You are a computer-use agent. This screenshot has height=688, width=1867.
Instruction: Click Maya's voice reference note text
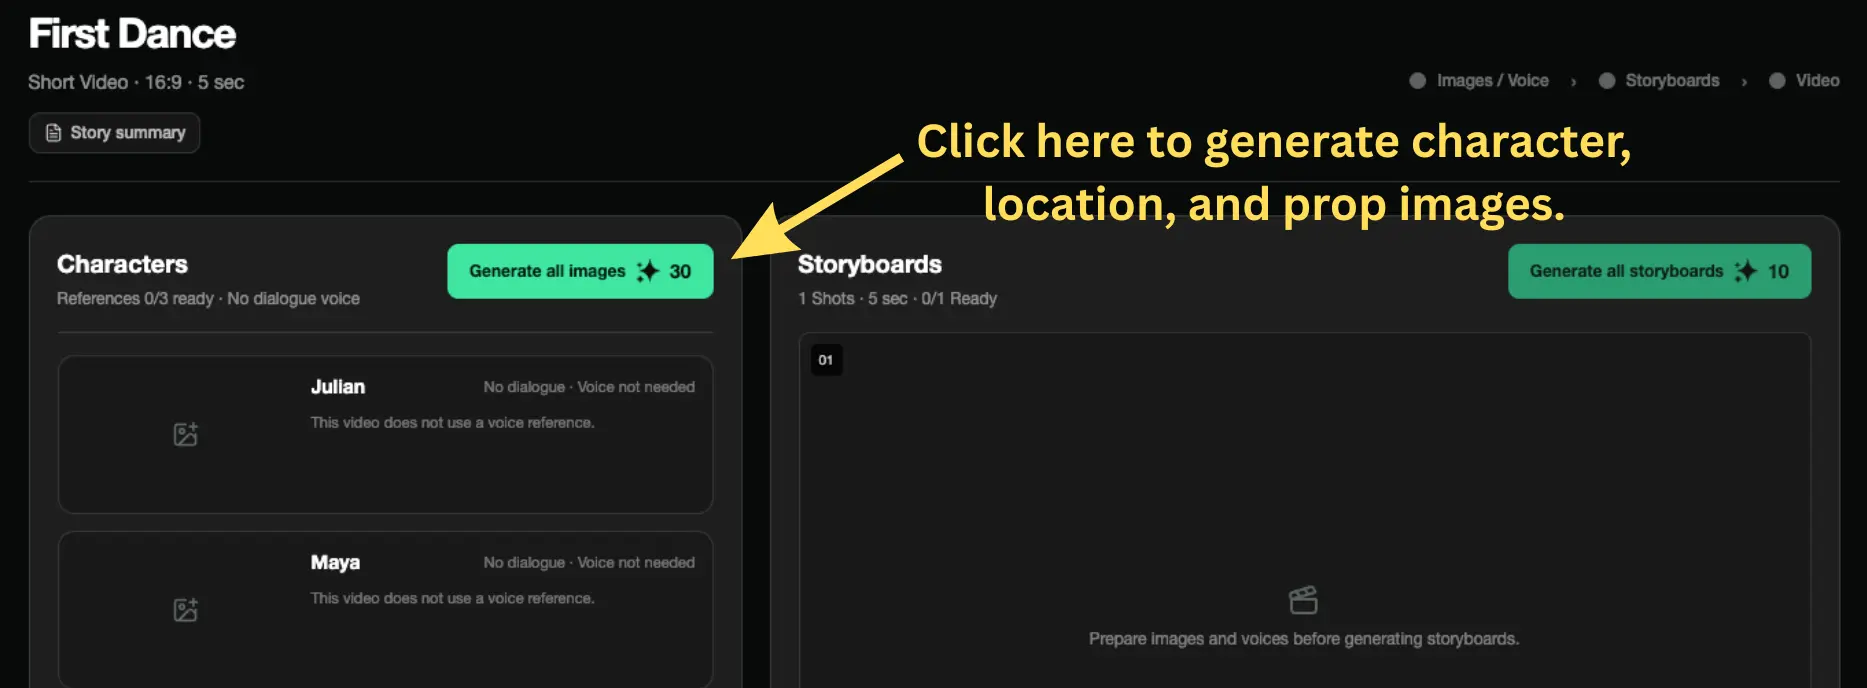click(452, 598)
